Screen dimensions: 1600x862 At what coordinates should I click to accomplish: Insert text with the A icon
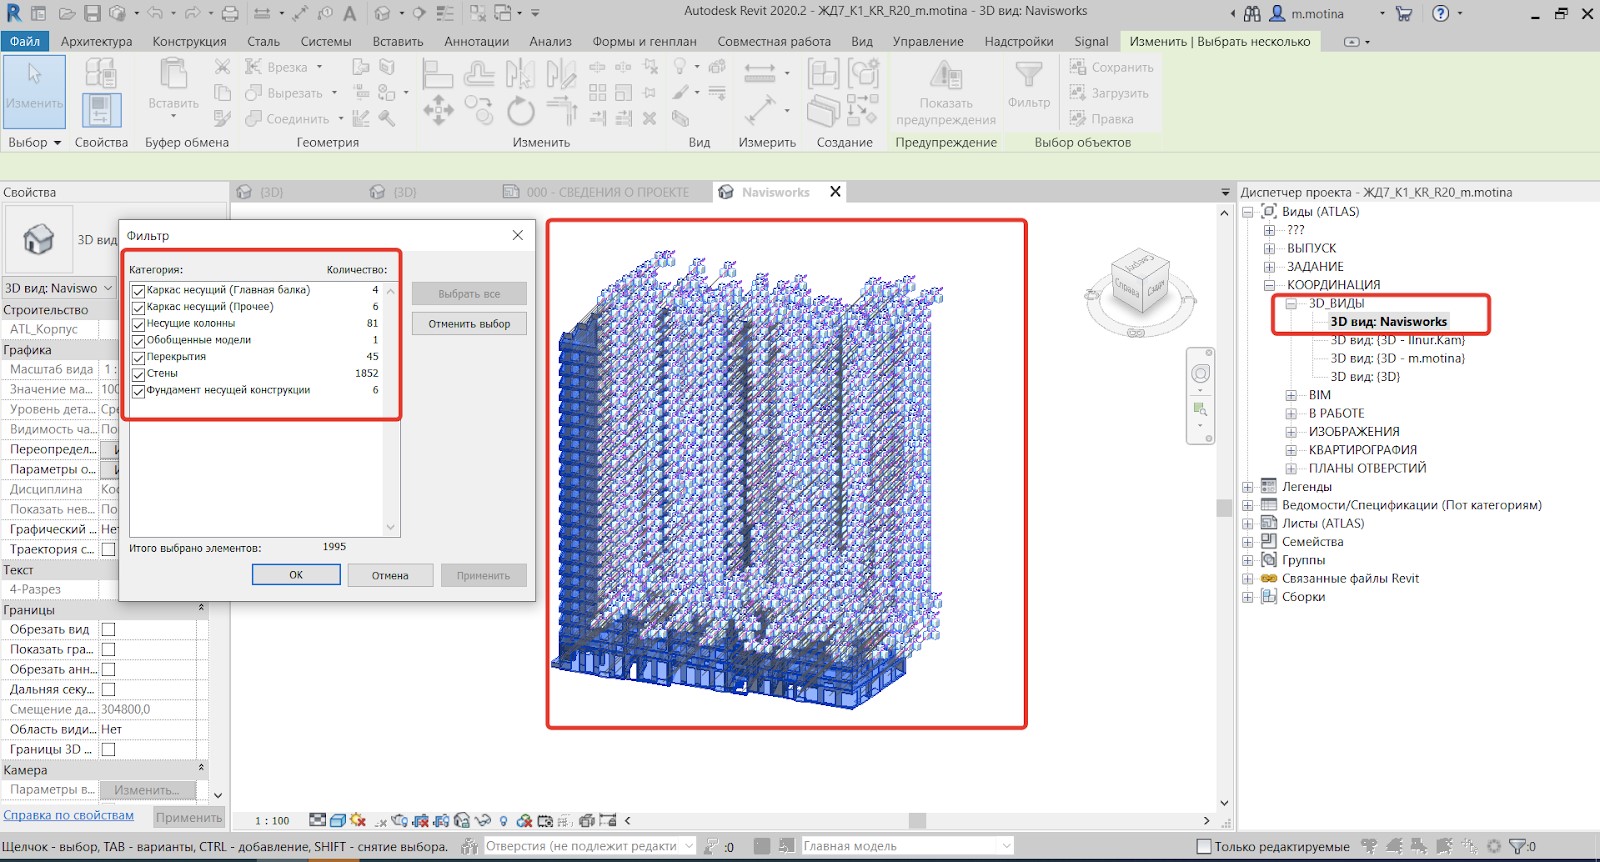tap(349, 14)
